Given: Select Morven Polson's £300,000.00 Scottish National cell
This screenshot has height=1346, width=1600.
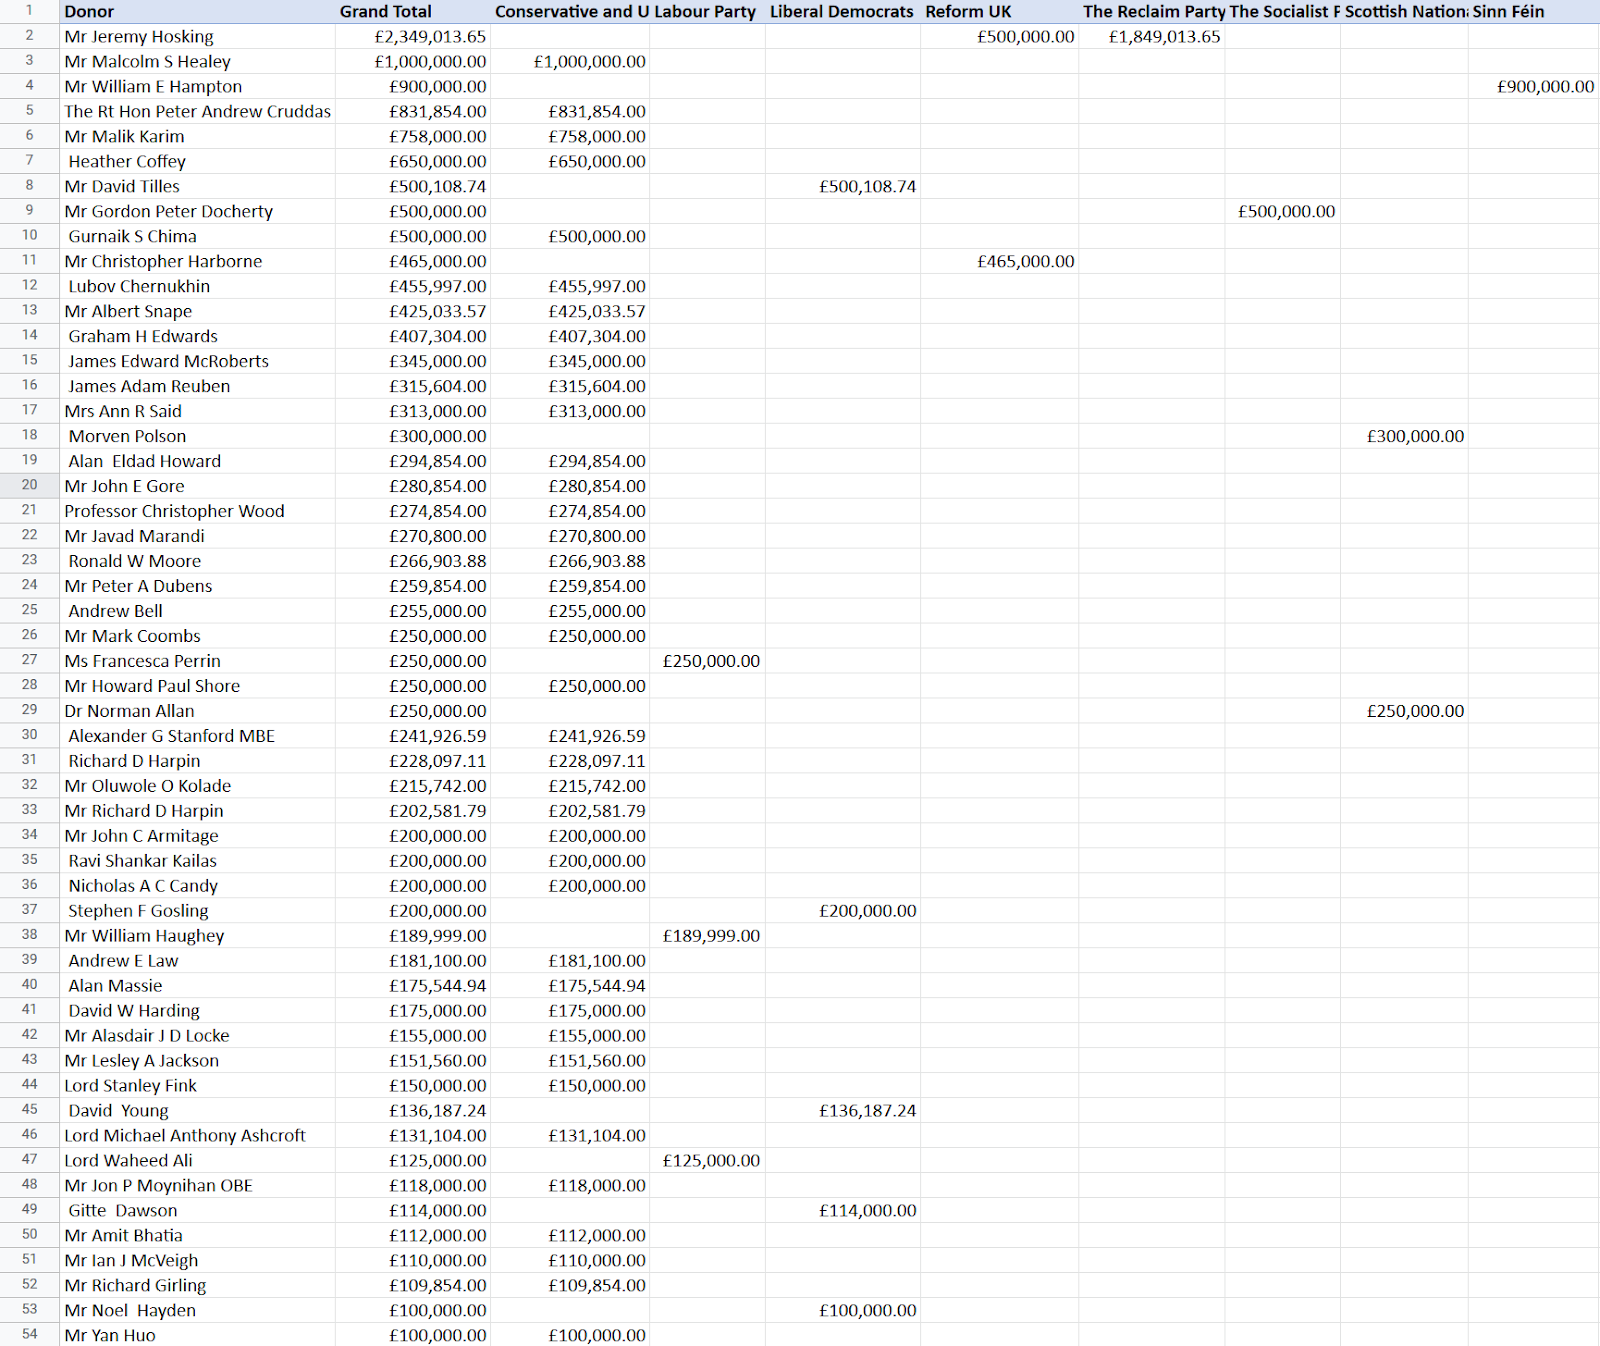Looking at the screenshot, I should 1404,437.
